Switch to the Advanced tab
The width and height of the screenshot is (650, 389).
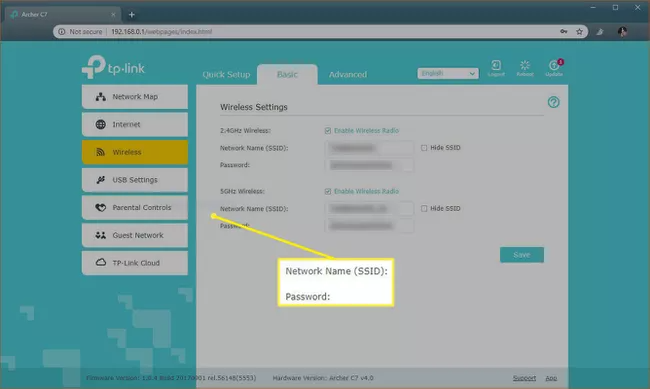(x=348, y=75)
